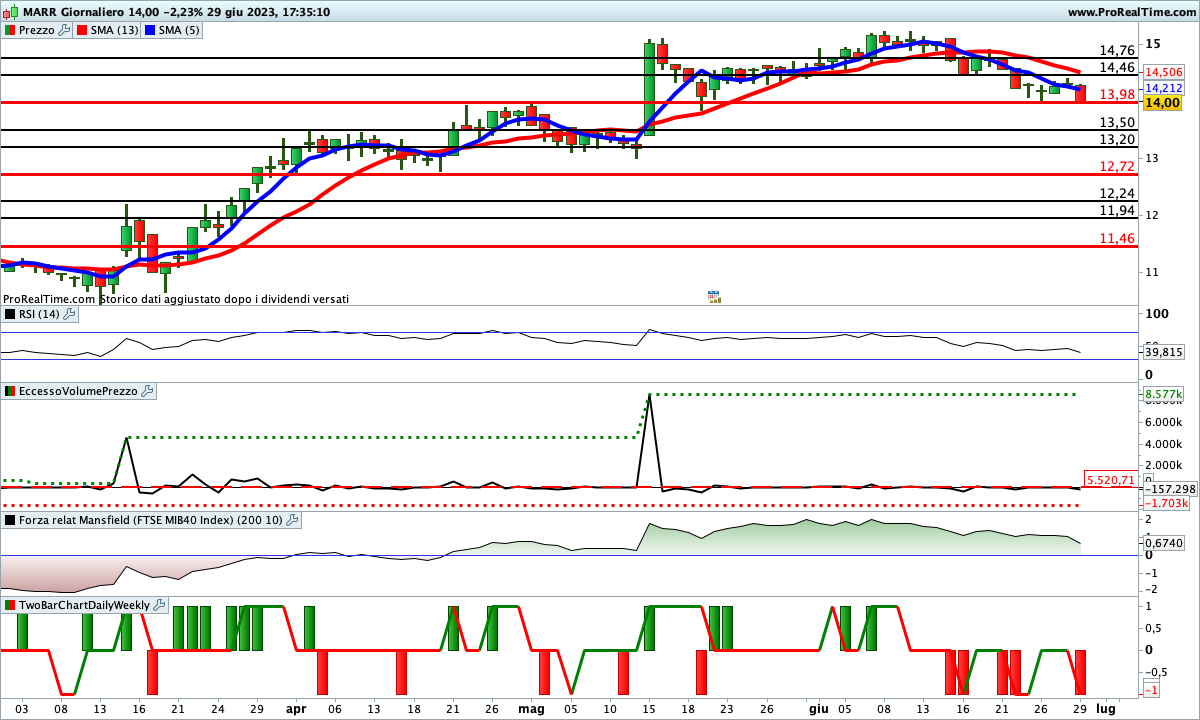Click the black RSI (14) color swatch
Screen dimensions: 1200x720
pyautogui.click(x=9, y=314)
